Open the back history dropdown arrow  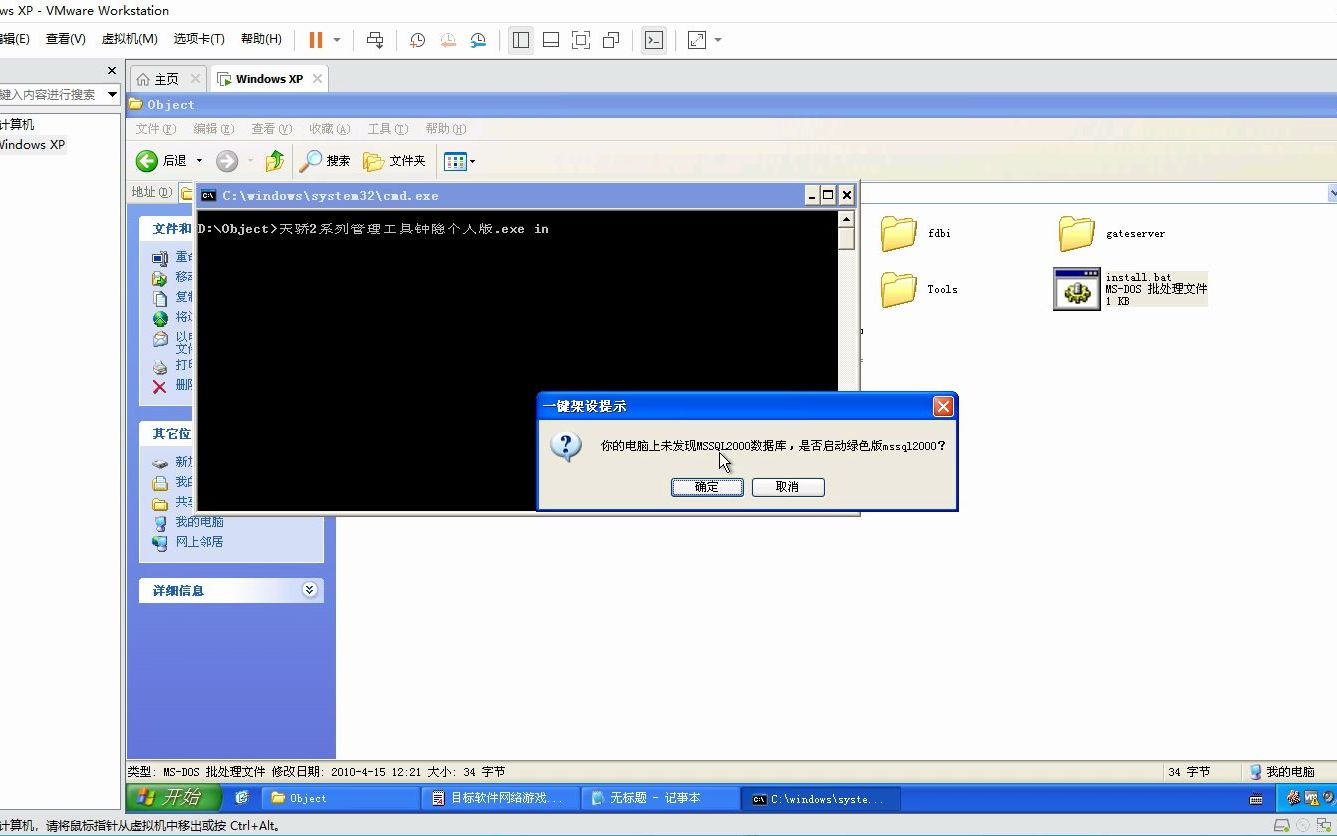click(199, 160)
